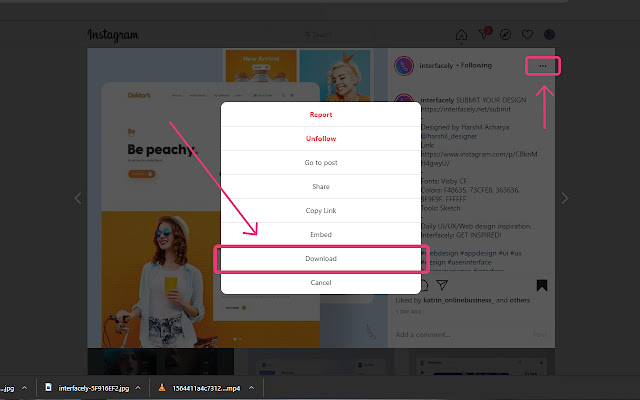This screenshot has height=400, width=640.
Task: Expand options for the .mp4 download
Action: [x=251, y=388]
